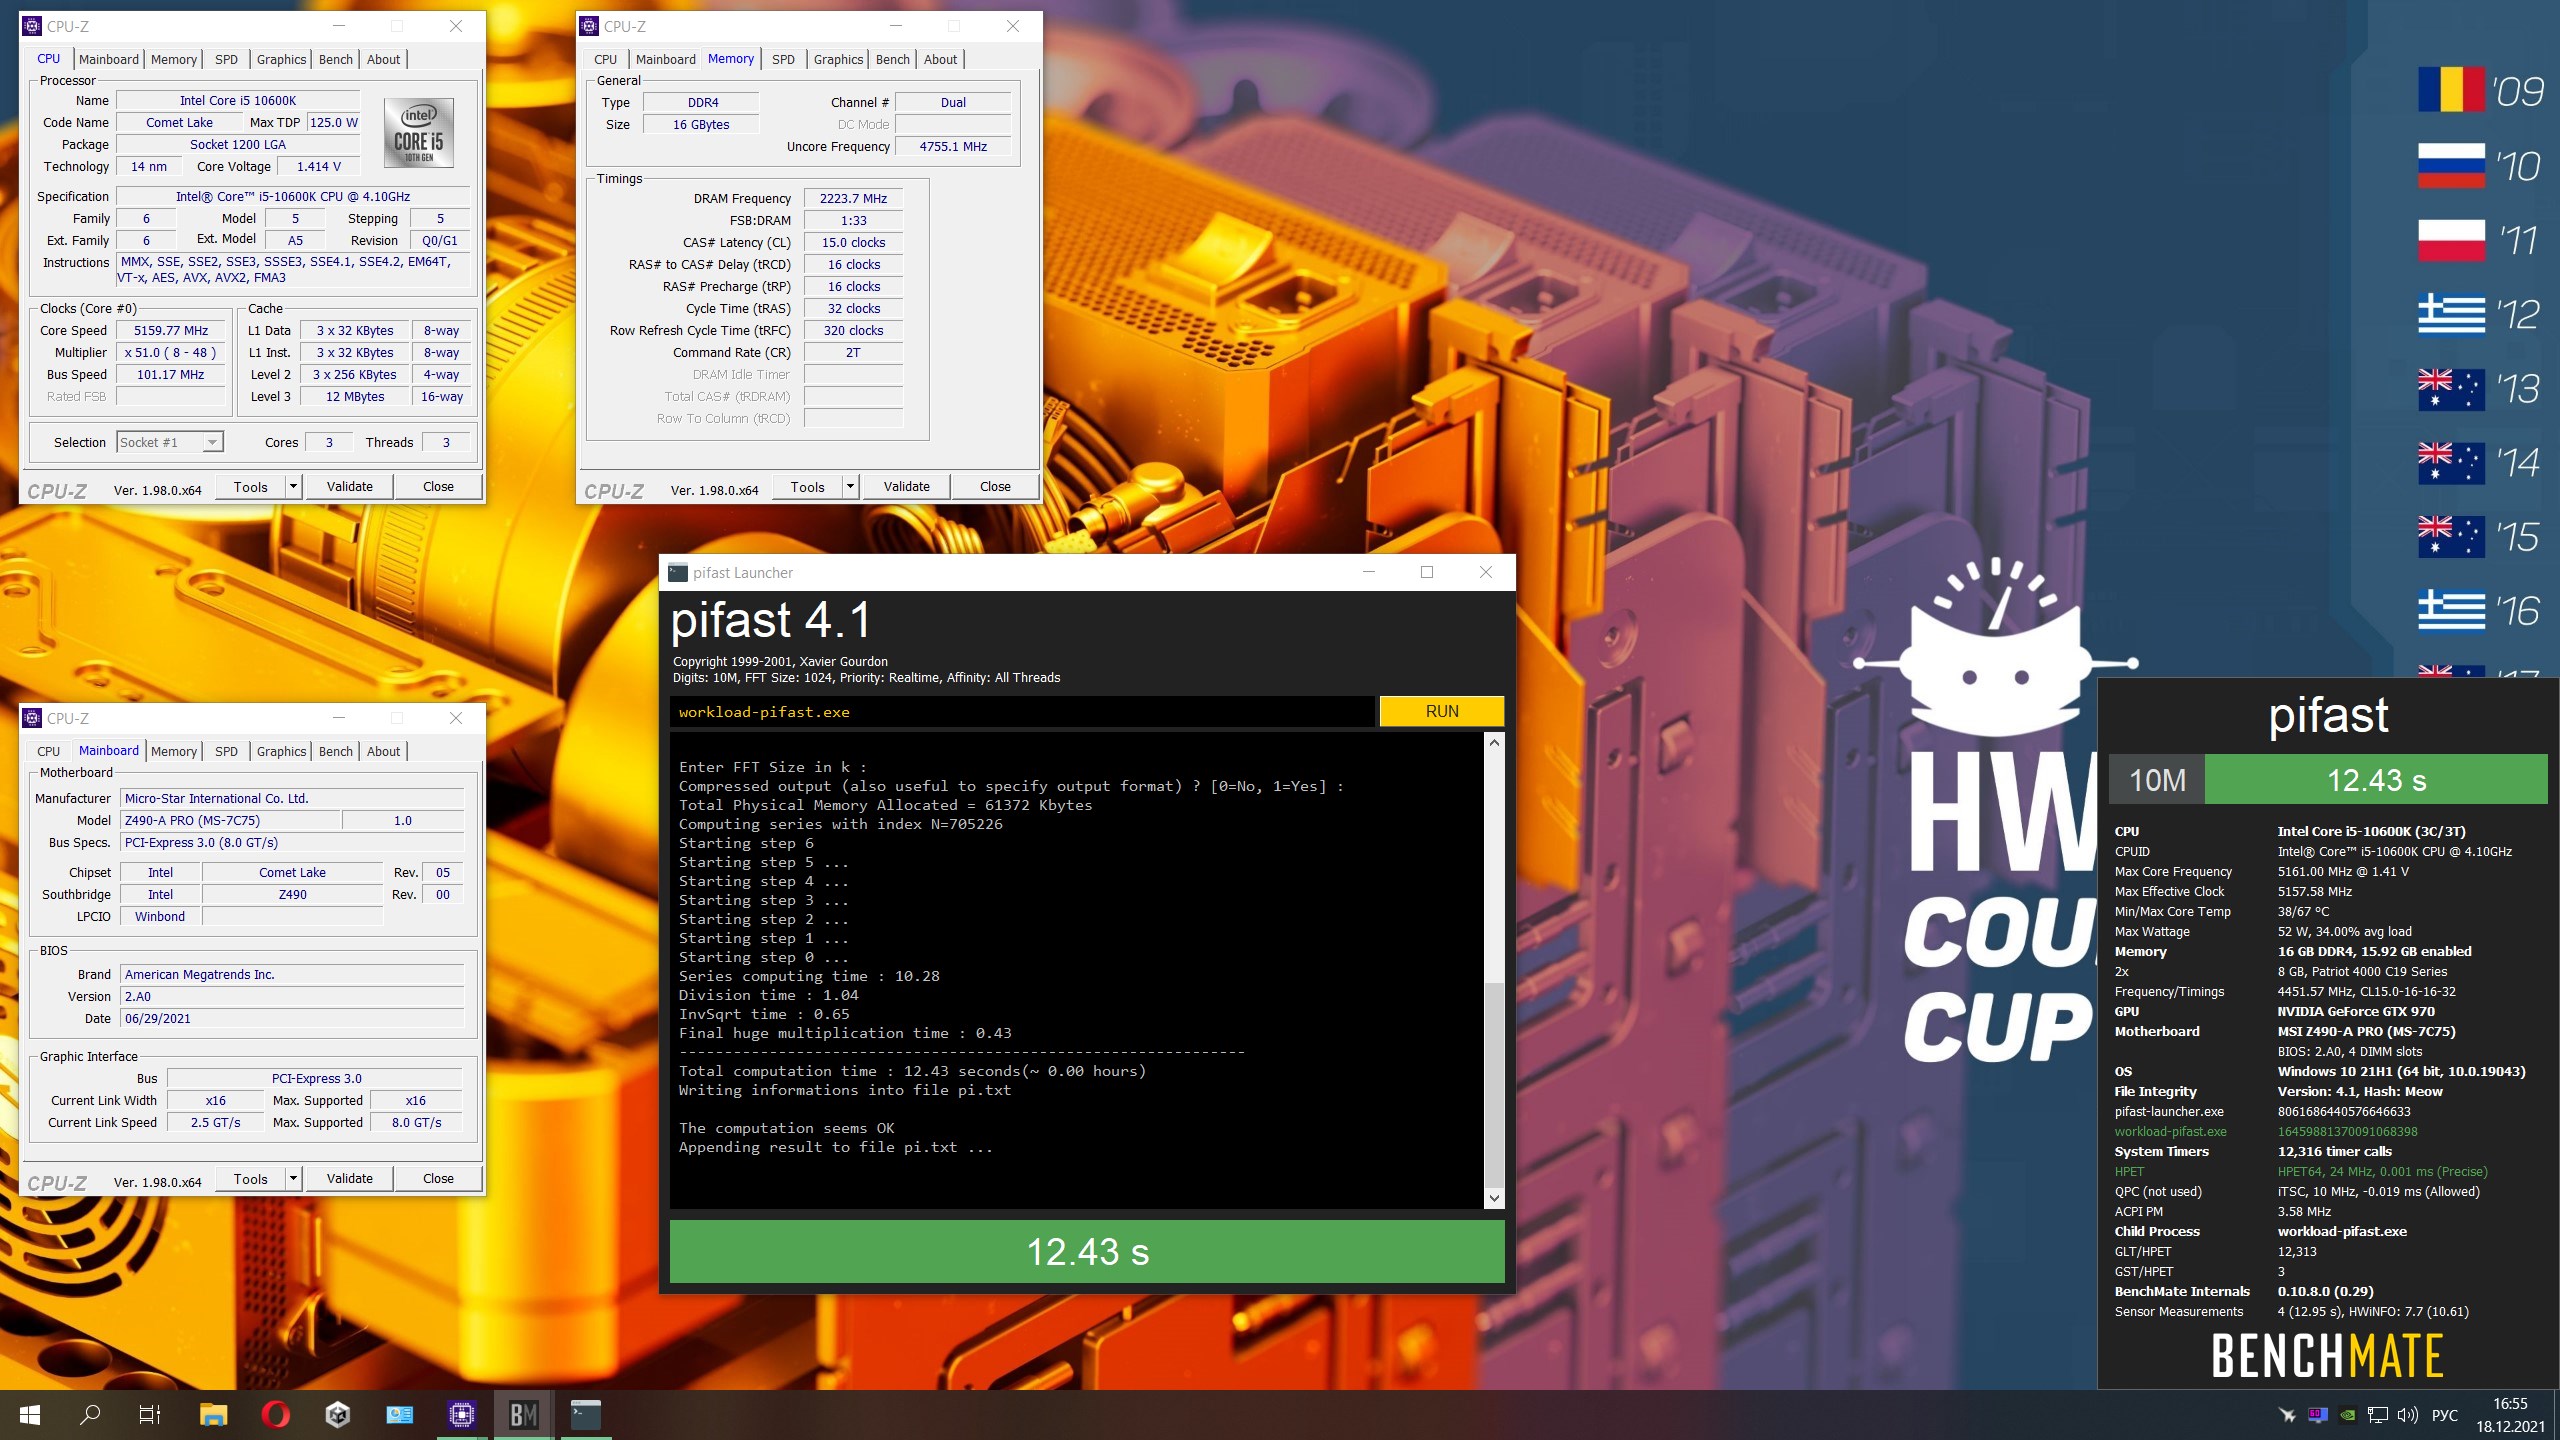Click the workload-pifast.exe green entry in BenchMate

tap(2170, 1132)
